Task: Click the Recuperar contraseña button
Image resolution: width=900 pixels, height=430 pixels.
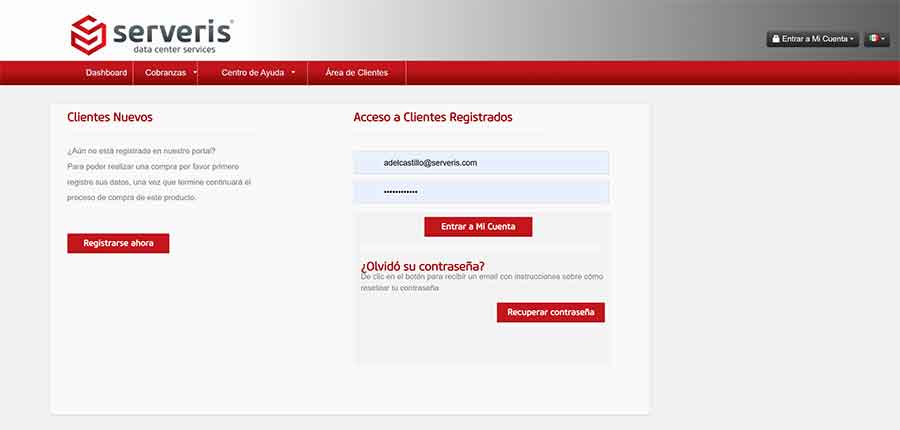Action: [550, 312]
